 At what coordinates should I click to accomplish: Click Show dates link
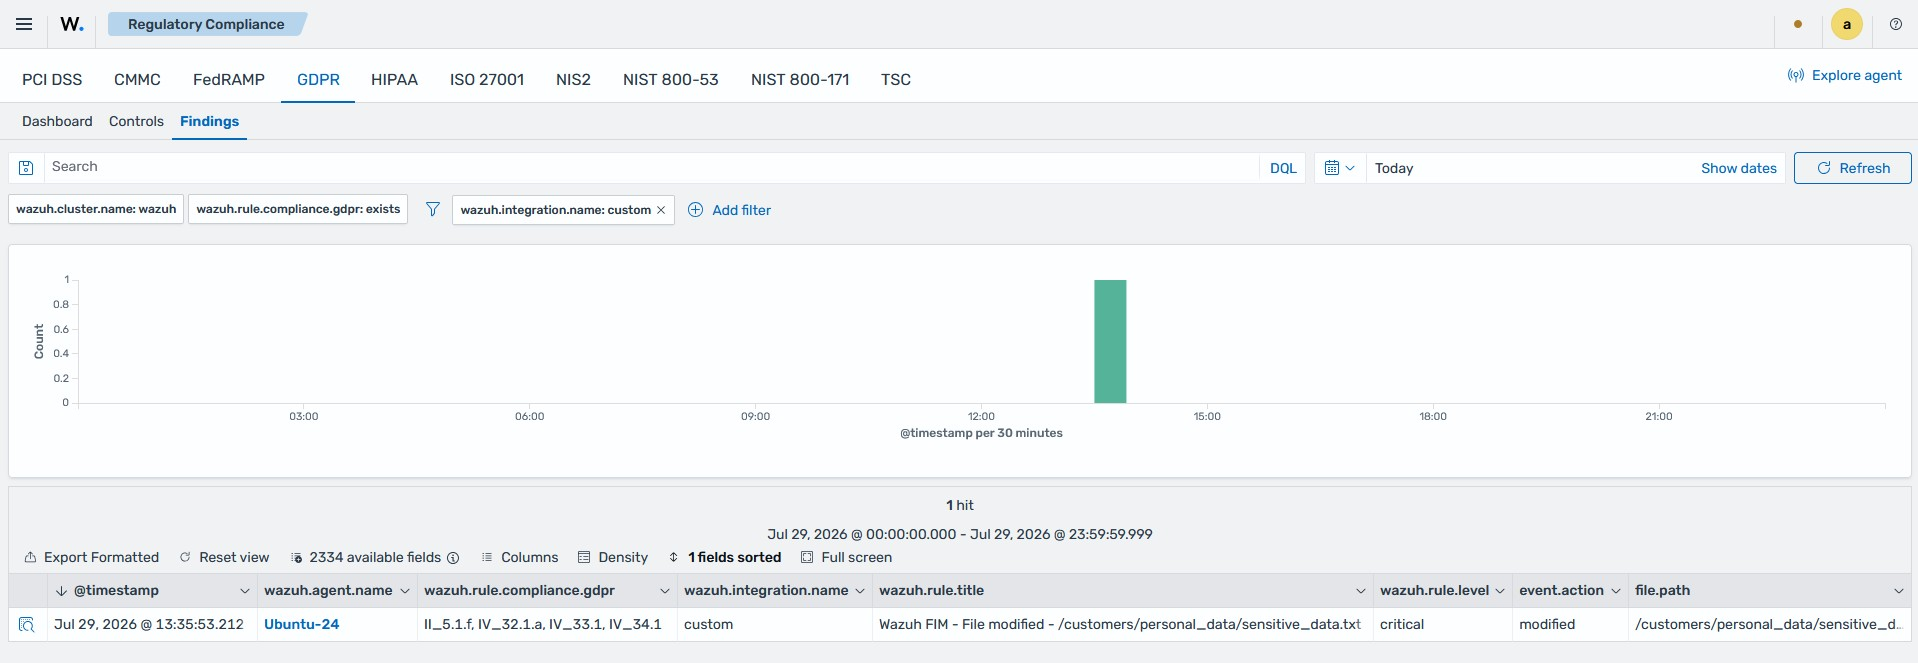(x=1739, y=168)
